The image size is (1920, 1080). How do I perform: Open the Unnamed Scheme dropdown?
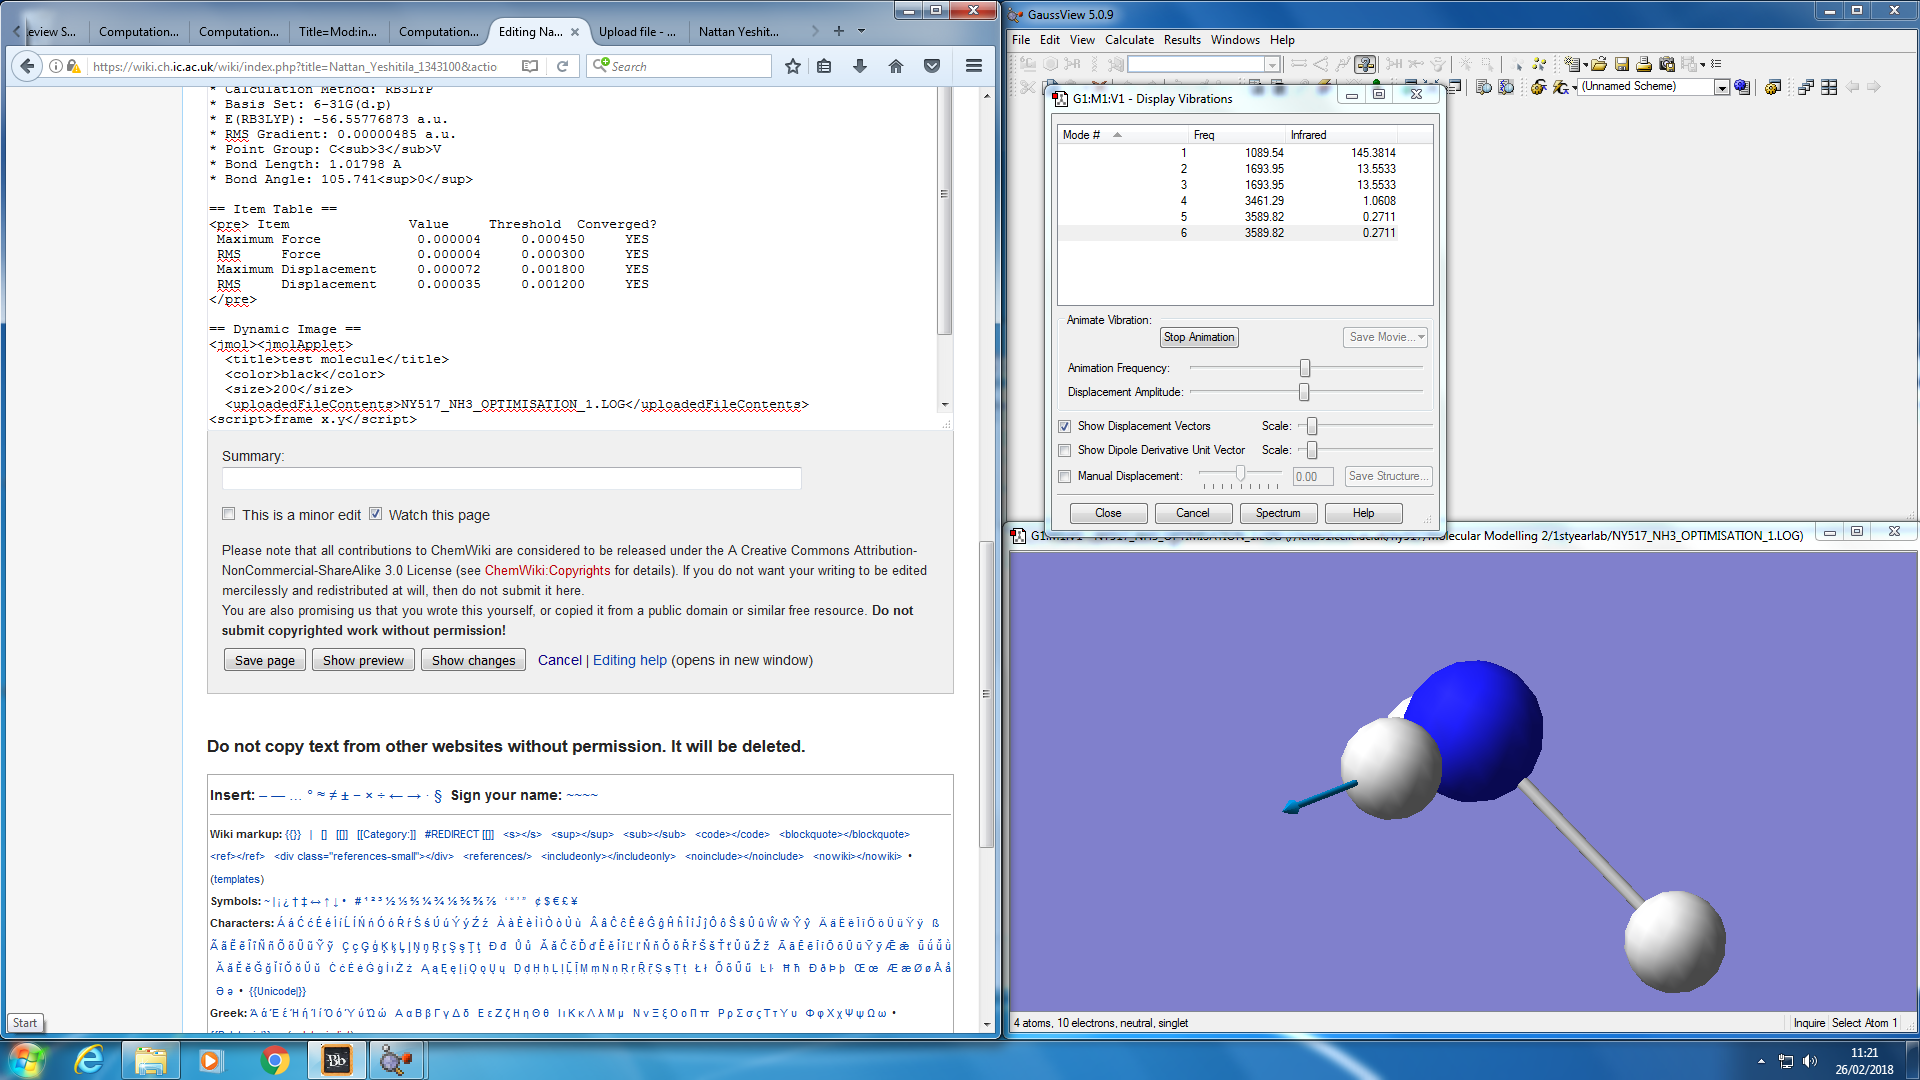pyautogui.click(x=1722, y=87)
